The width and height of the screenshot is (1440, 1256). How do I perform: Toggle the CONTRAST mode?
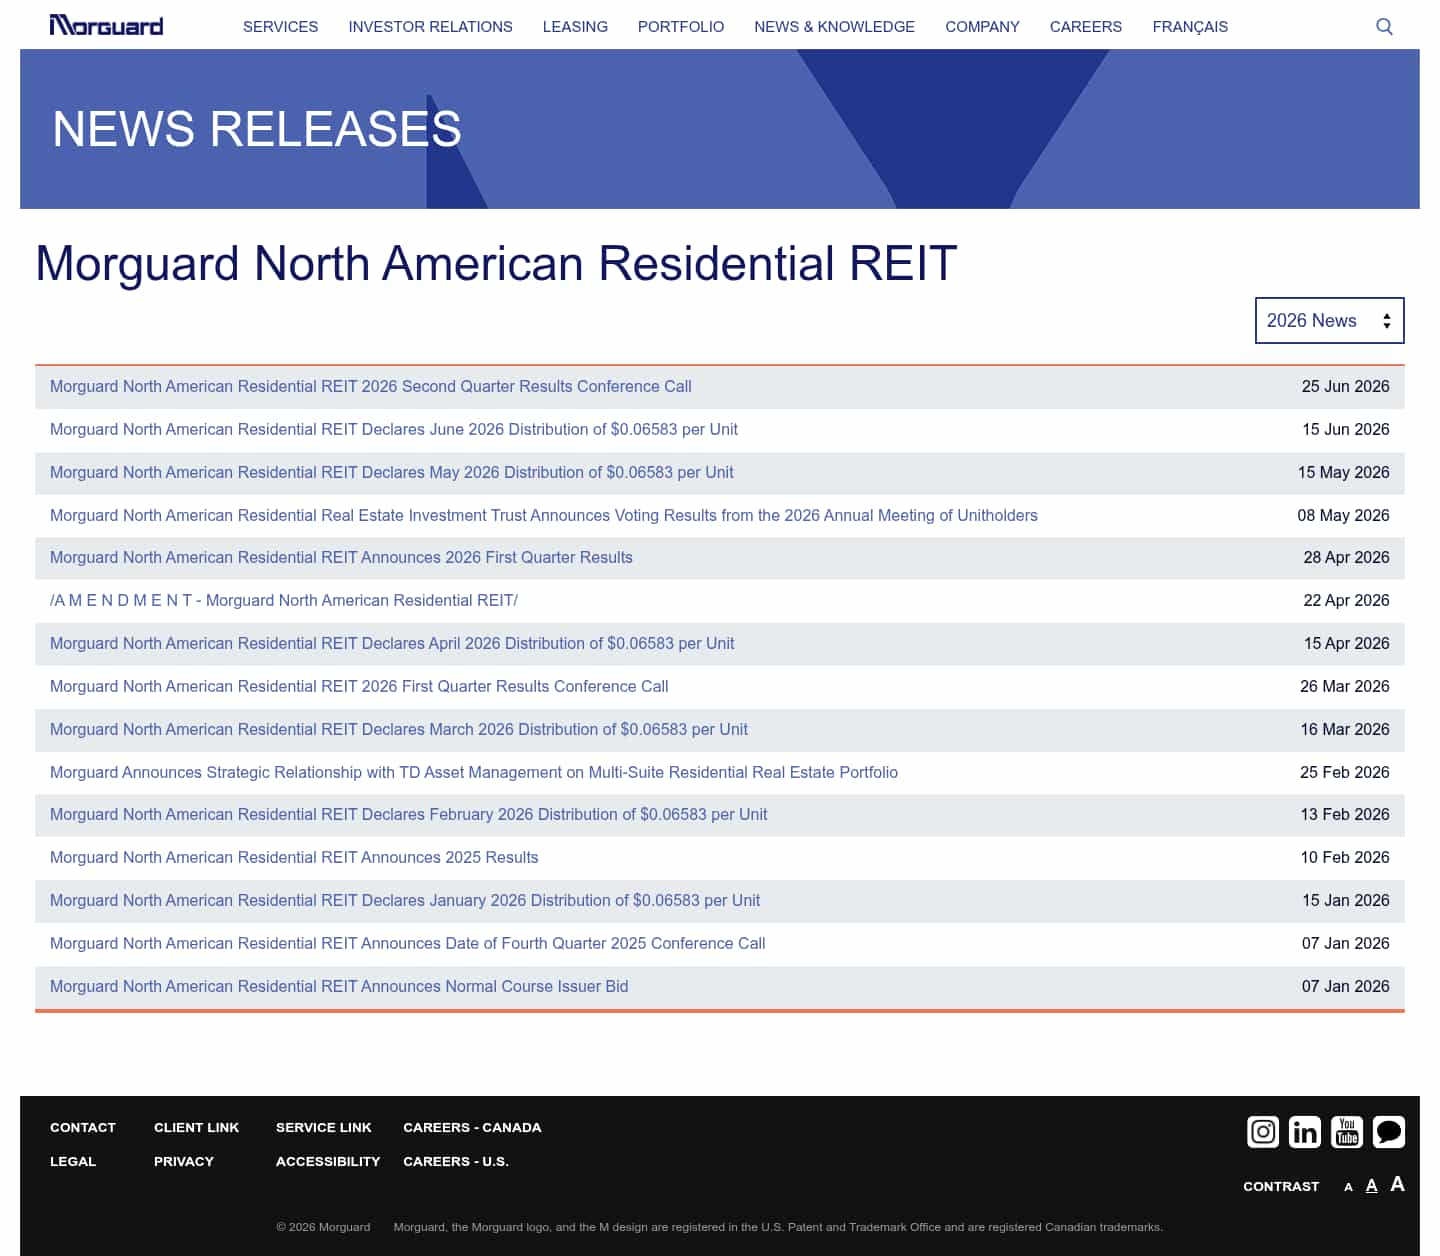click(x=1281, y=1186)
